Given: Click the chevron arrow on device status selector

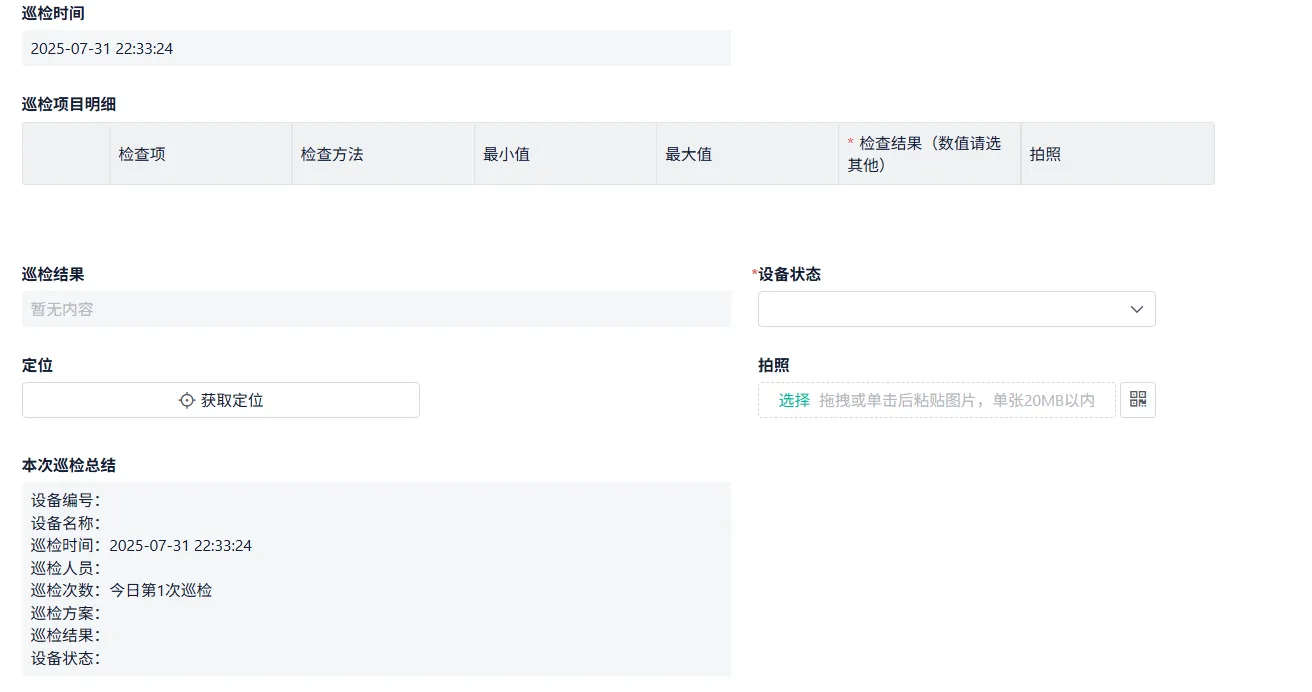Looking at the screenshot, I should pyautogui.click(x=1136, y=309).
